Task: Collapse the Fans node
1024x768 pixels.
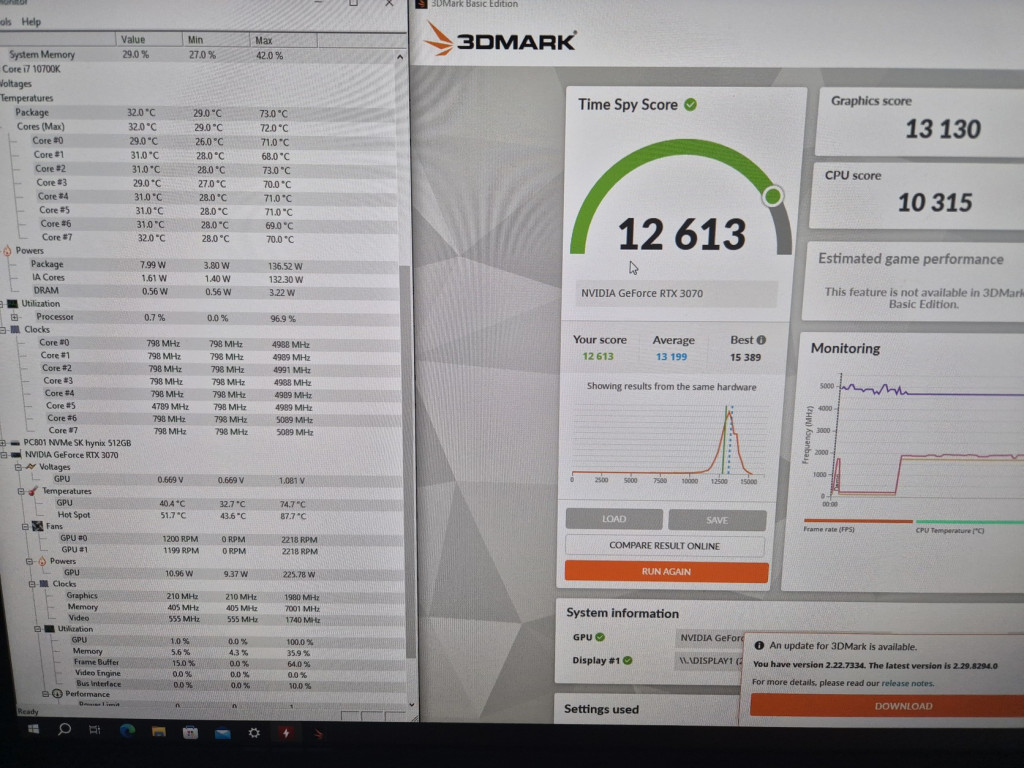Action: tap(25, 526)
